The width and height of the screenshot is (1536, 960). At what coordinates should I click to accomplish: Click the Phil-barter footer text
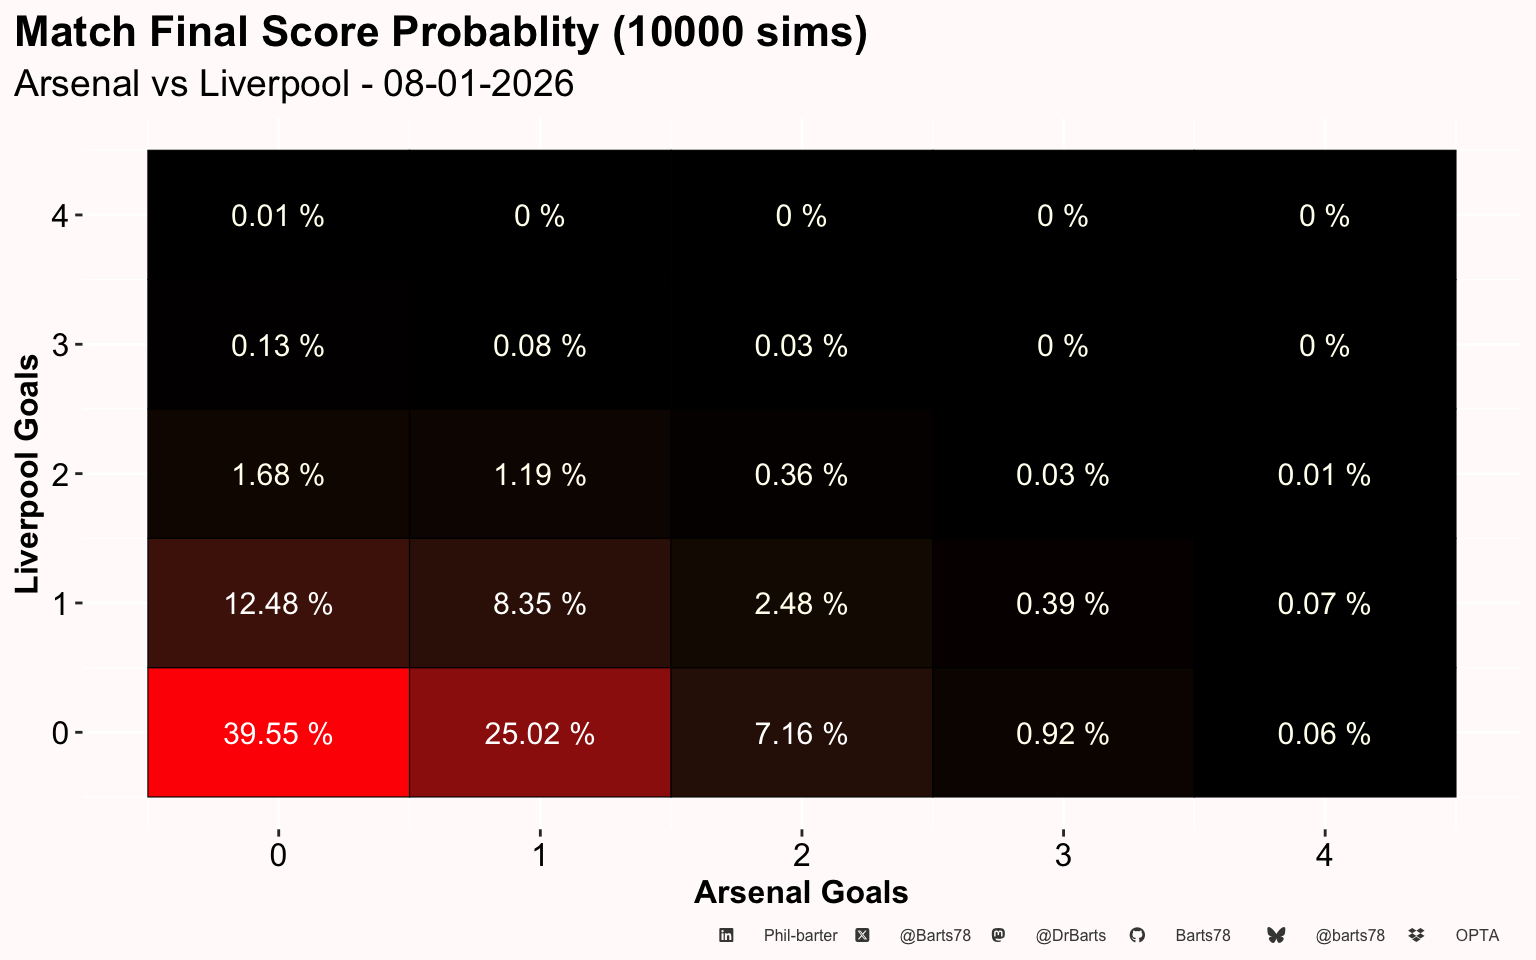tap(800, 936)
